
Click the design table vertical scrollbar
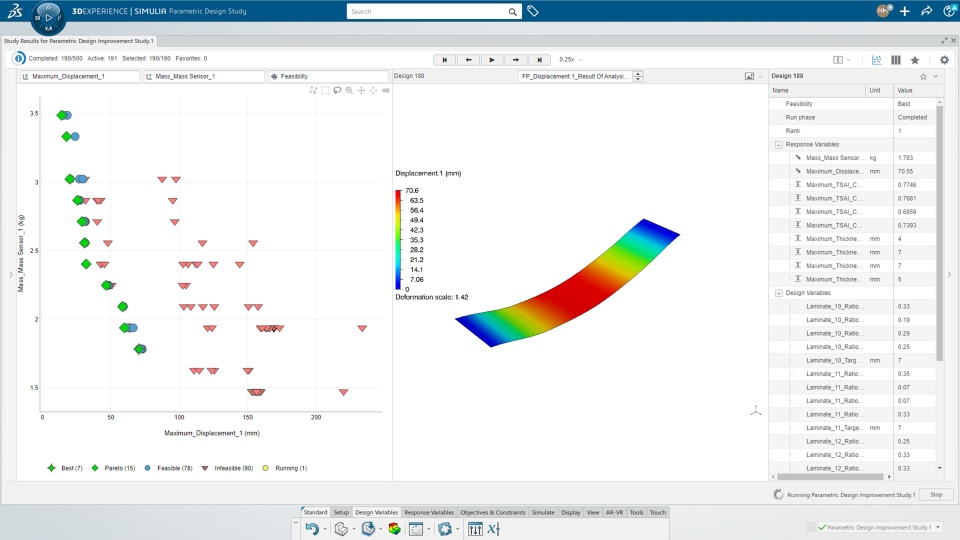pos(940,233)
